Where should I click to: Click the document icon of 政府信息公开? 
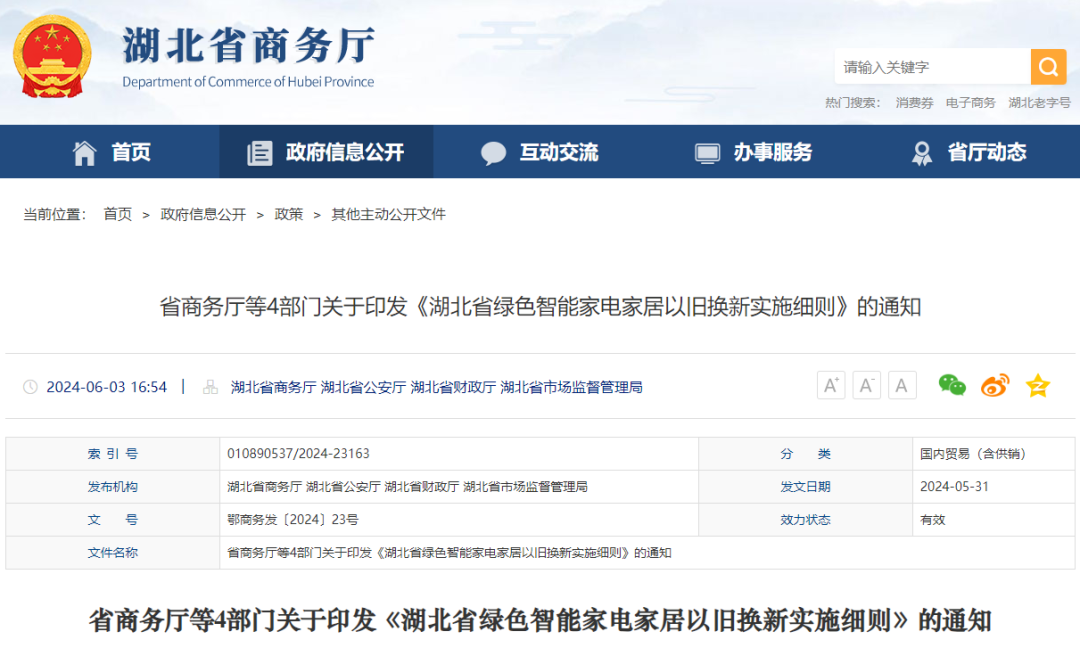260,152
